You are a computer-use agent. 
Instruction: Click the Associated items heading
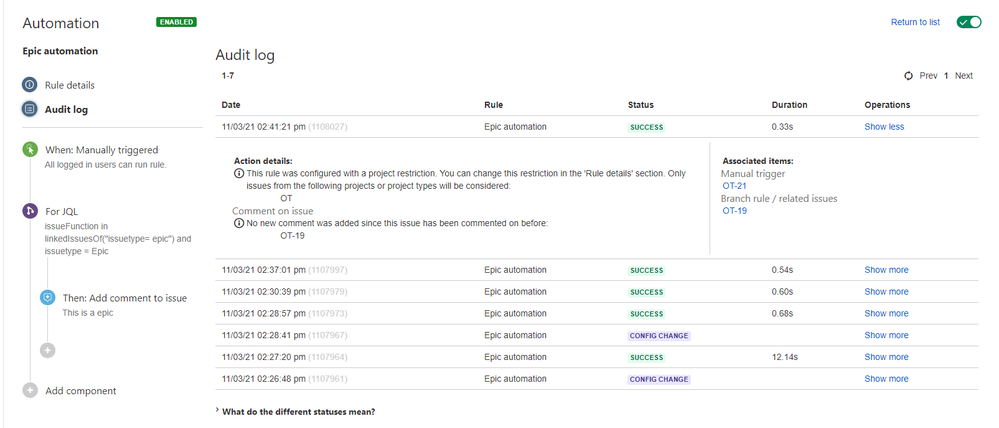758,162
